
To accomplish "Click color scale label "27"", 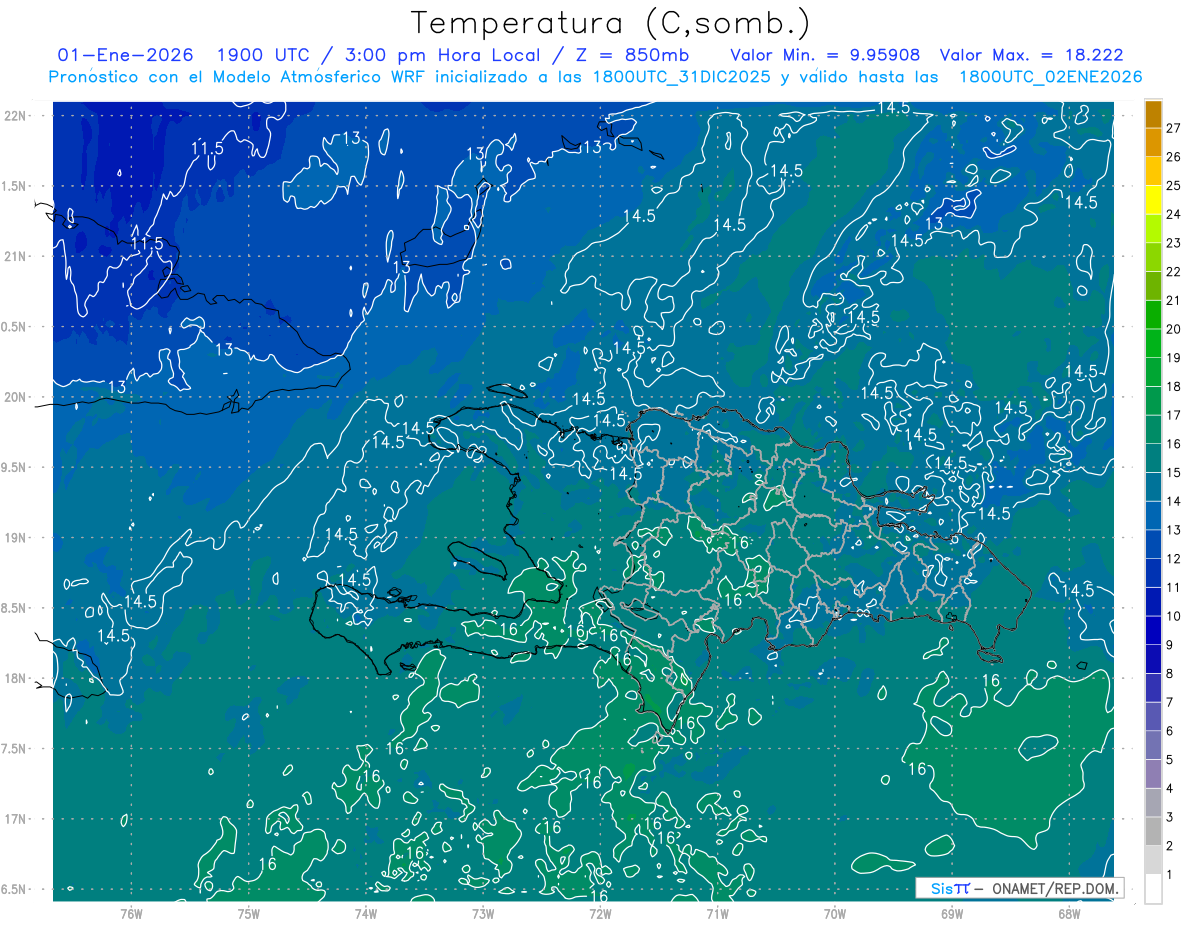I will click(x=1174, y=127).
